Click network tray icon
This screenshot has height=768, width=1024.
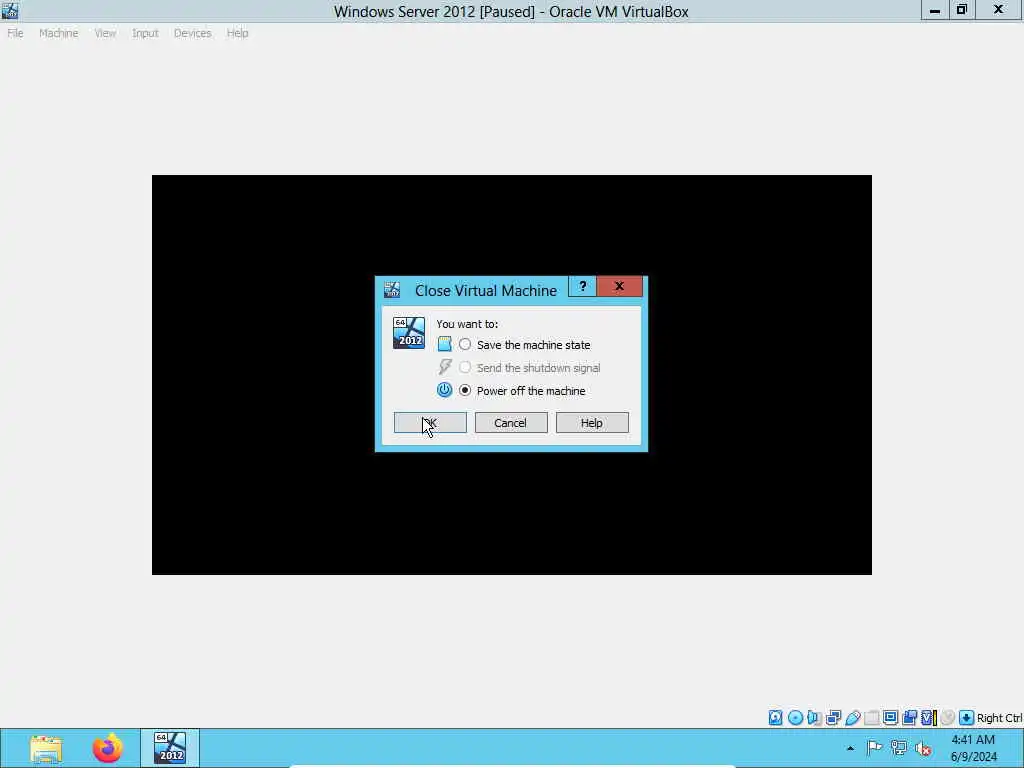pyautogui.click(x=899, y=748)
